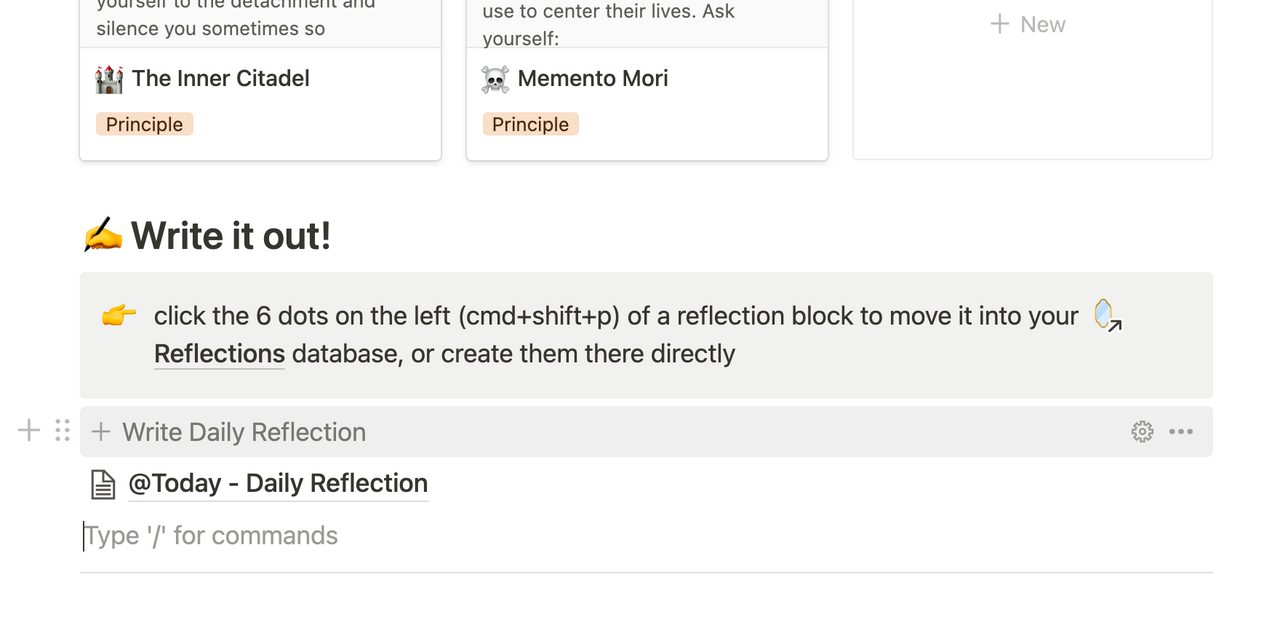The image size is (1280, 623).
Task: Click the six-dot block drag handle
Action: pos(62,431)
